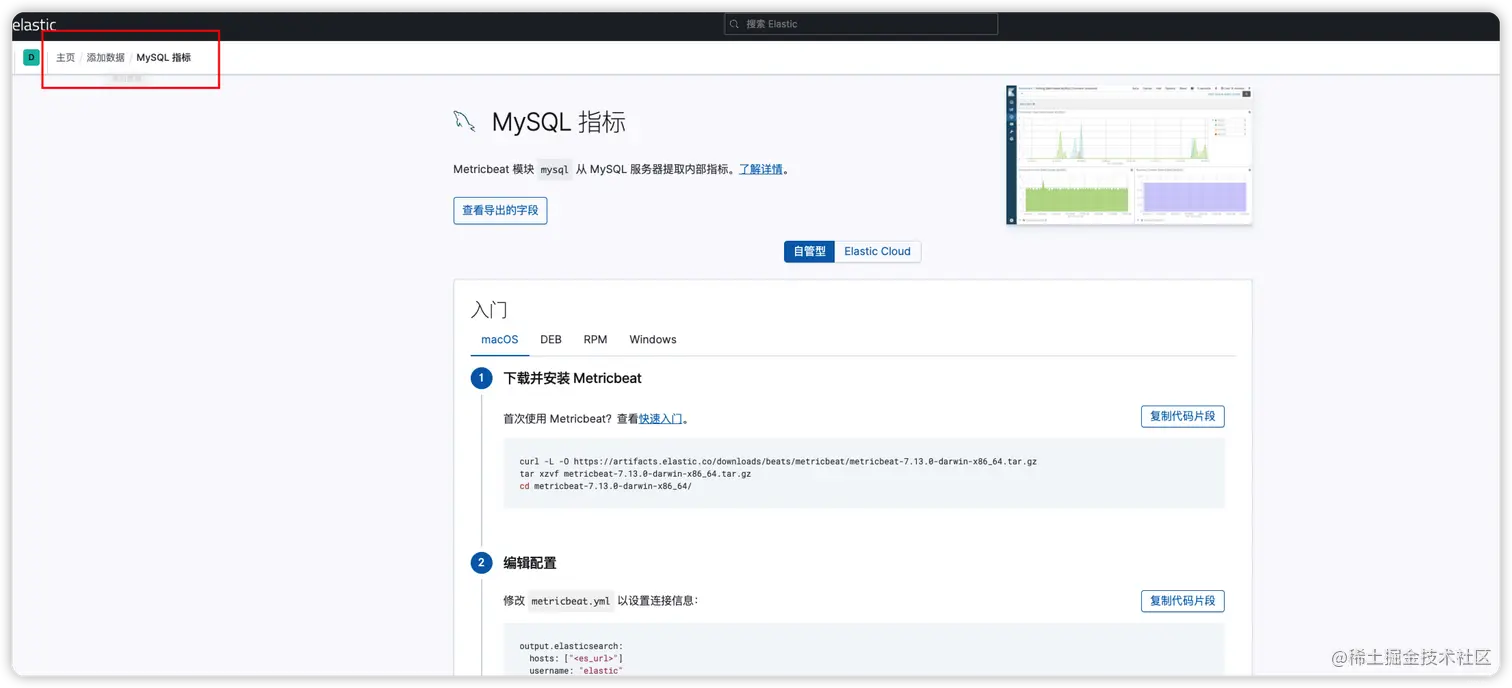Switch to the Elastic Cloud option

click(x=877, y=251)
